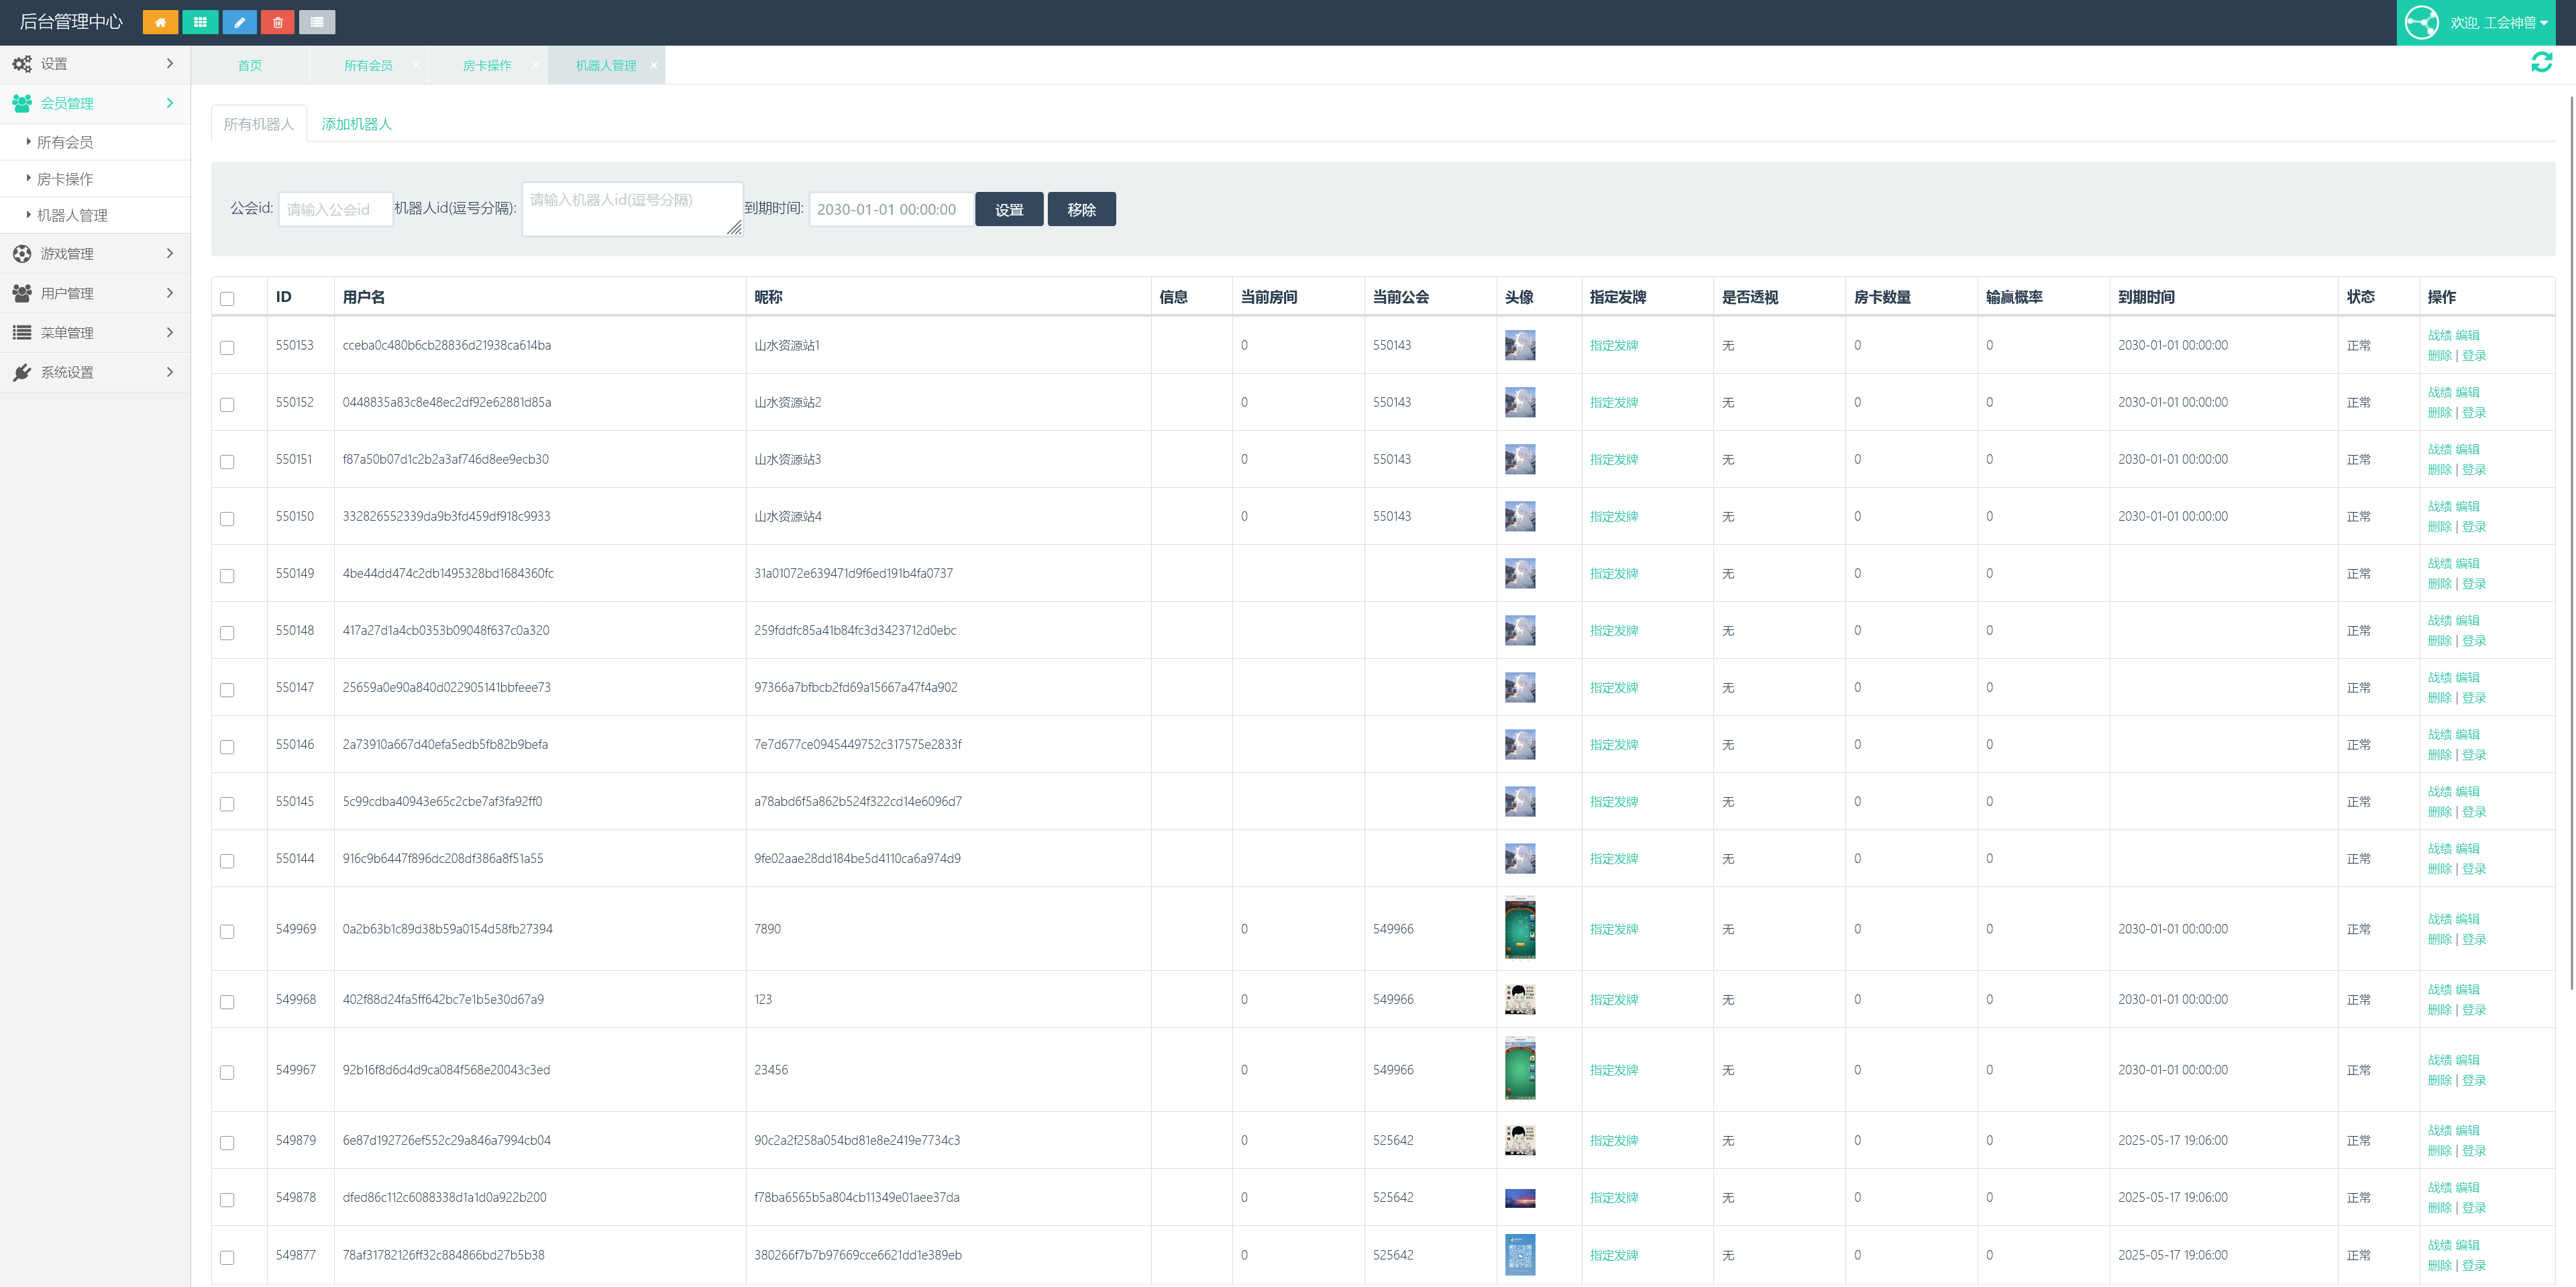Toggle the select-all checkbox in table header
The width and height of the screenshot is (2576, 1287).
227,299
